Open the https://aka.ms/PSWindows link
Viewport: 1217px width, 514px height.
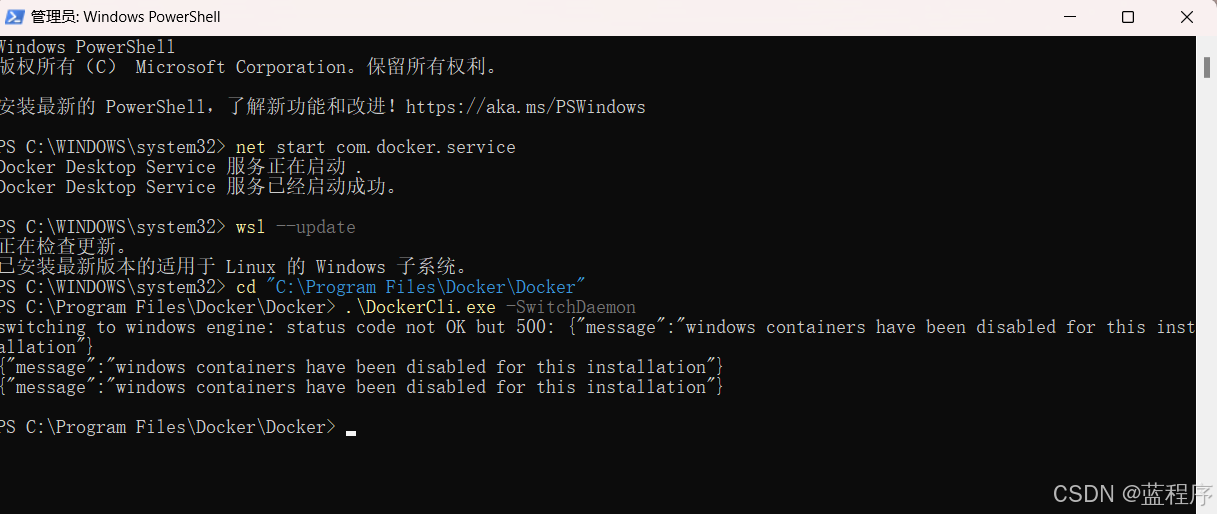point(526,107)
